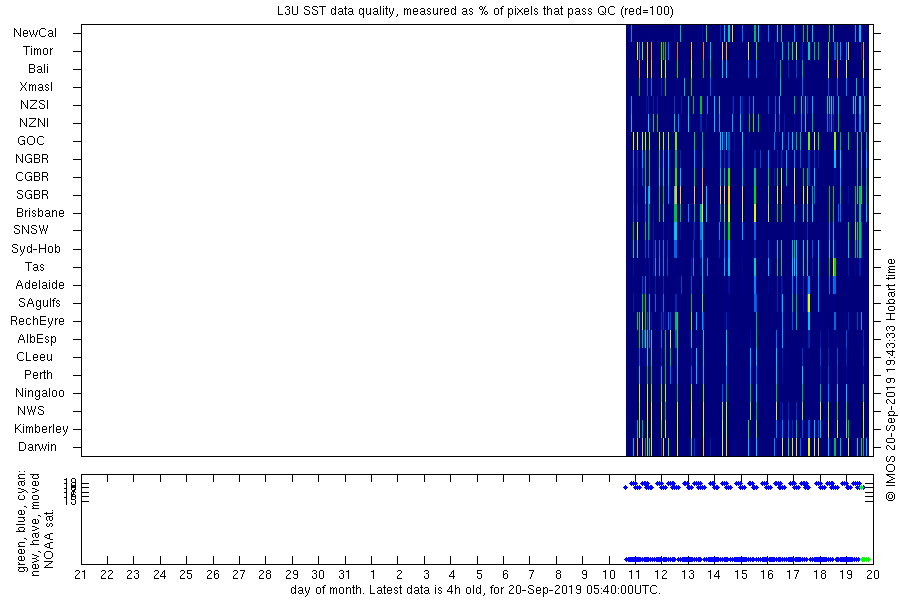Click the chart title about L3U SST data quality
The image size is (900, 600).
(475, 11)
